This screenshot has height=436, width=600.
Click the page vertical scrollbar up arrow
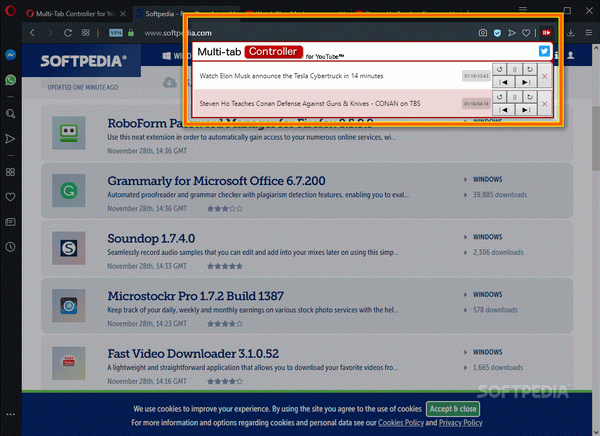click(x=596, y=48)
